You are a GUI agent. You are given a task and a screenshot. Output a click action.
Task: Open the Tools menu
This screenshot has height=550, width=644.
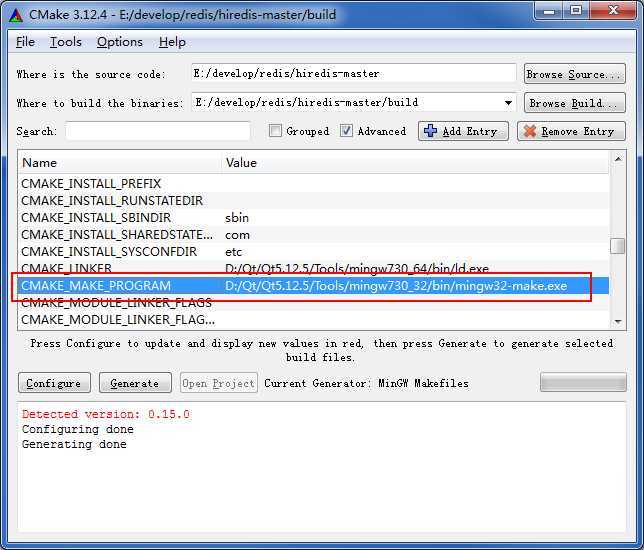tap(66, 42)
